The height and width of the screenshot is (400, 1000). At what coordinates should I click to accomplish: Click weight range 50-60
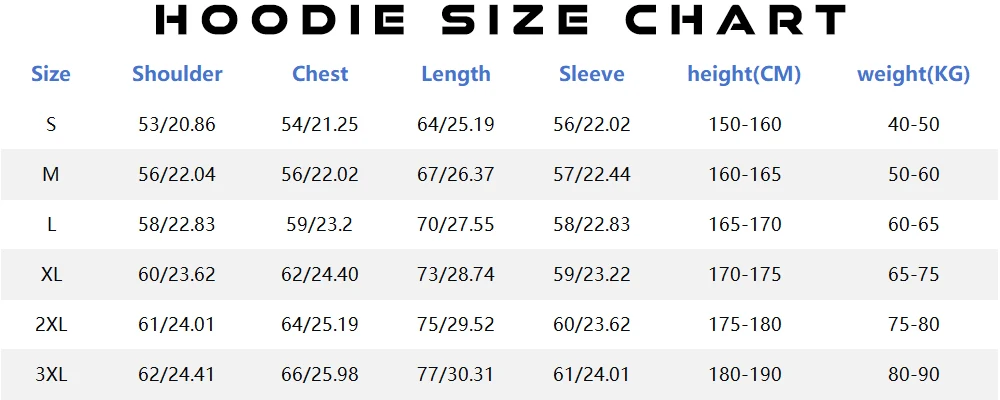[x=914, y=175]
